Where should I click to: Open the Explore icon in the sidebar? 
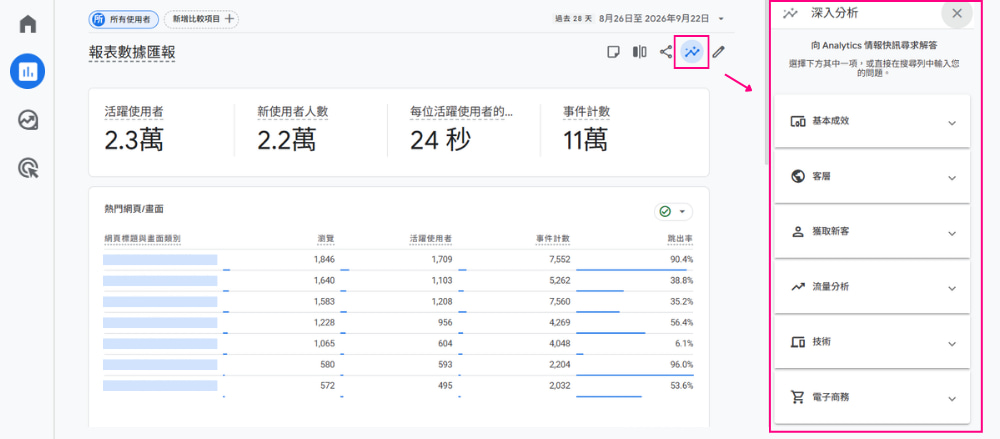point(27,120)
